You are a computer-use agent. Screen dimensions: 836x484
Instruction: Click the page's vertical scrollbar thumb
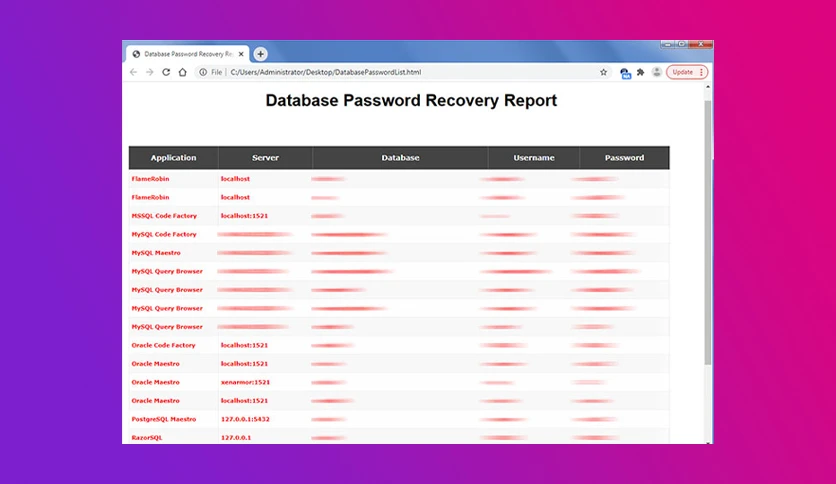708,232
